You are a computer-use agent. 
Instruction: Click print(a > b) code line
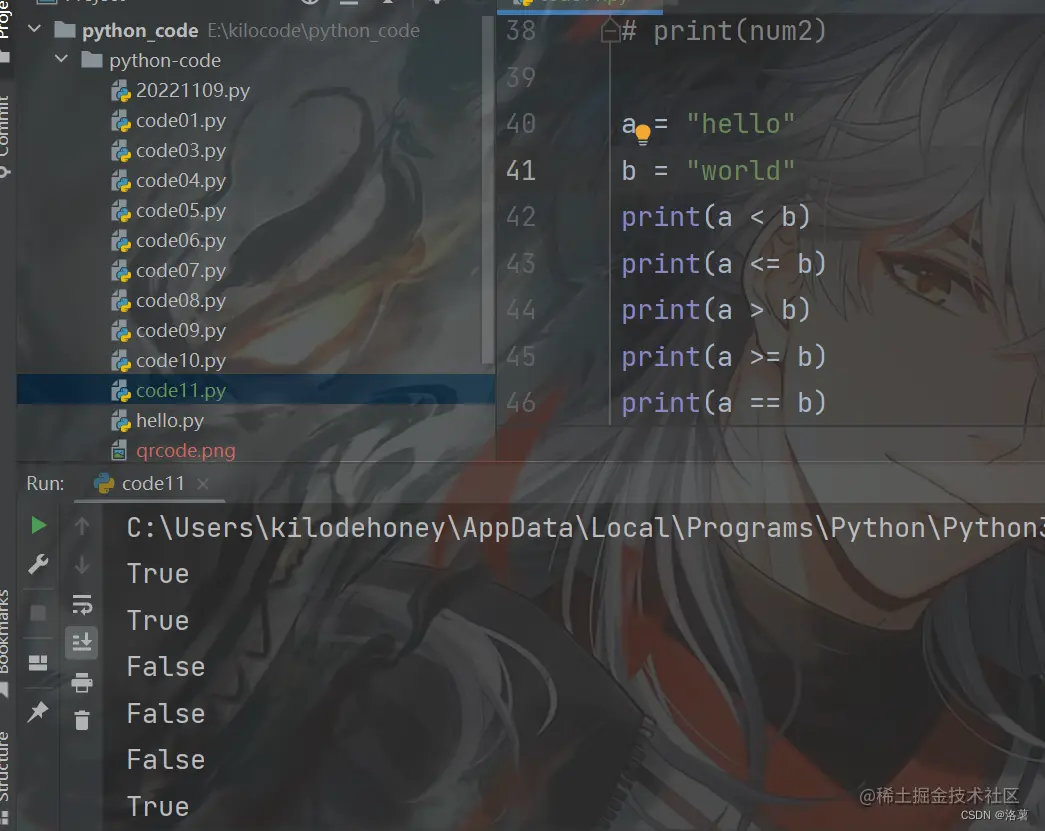716,311
